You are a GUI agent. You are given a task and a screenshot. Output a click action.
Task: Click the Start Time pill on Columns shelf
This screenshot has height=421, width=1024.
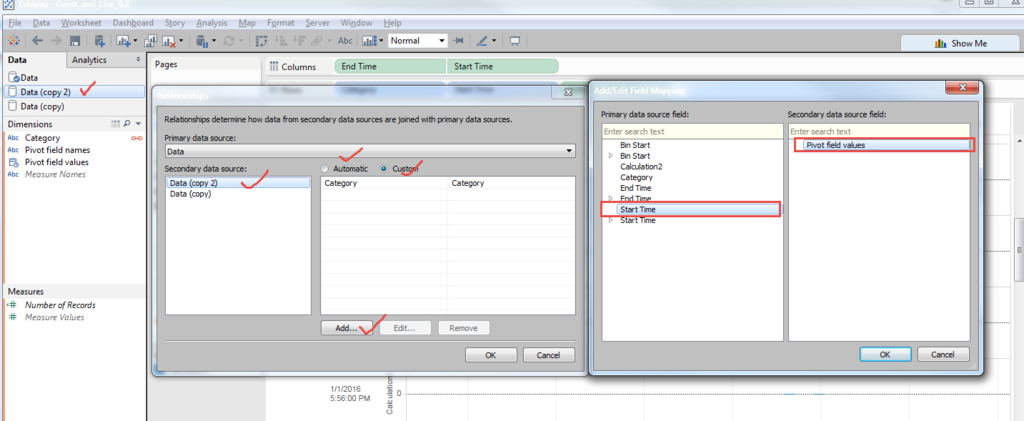pyautogui.click(x=503, y=67)
